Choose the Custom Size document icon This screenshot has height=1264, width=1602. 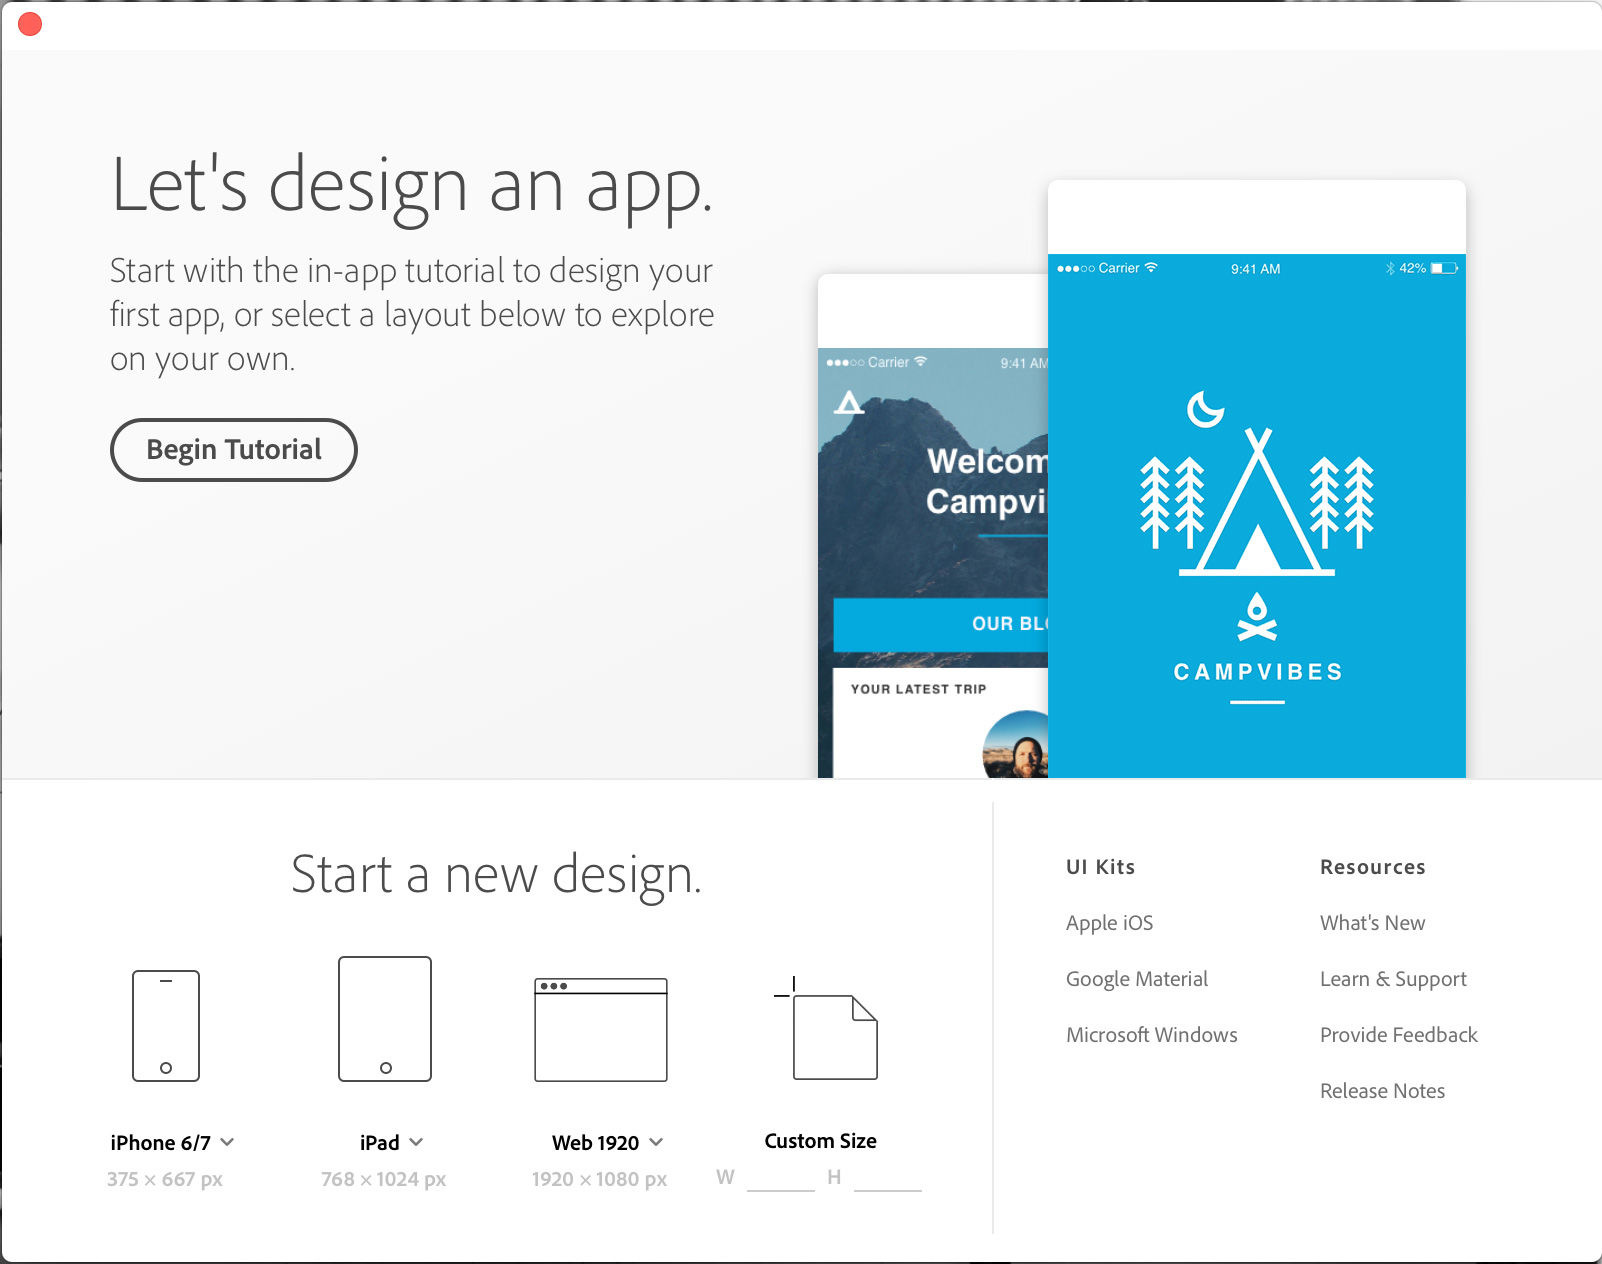827,1029
